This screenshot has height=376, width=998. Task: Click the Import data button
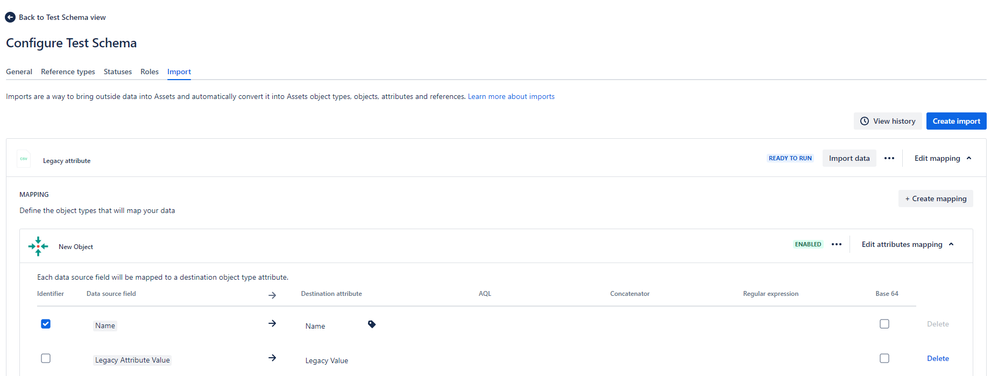849,158
